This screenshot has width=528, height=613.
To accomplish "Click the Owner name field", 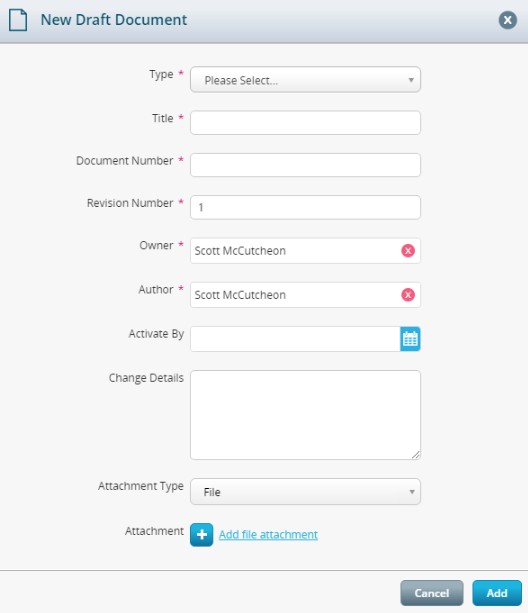I will click(x=295, y=251).
